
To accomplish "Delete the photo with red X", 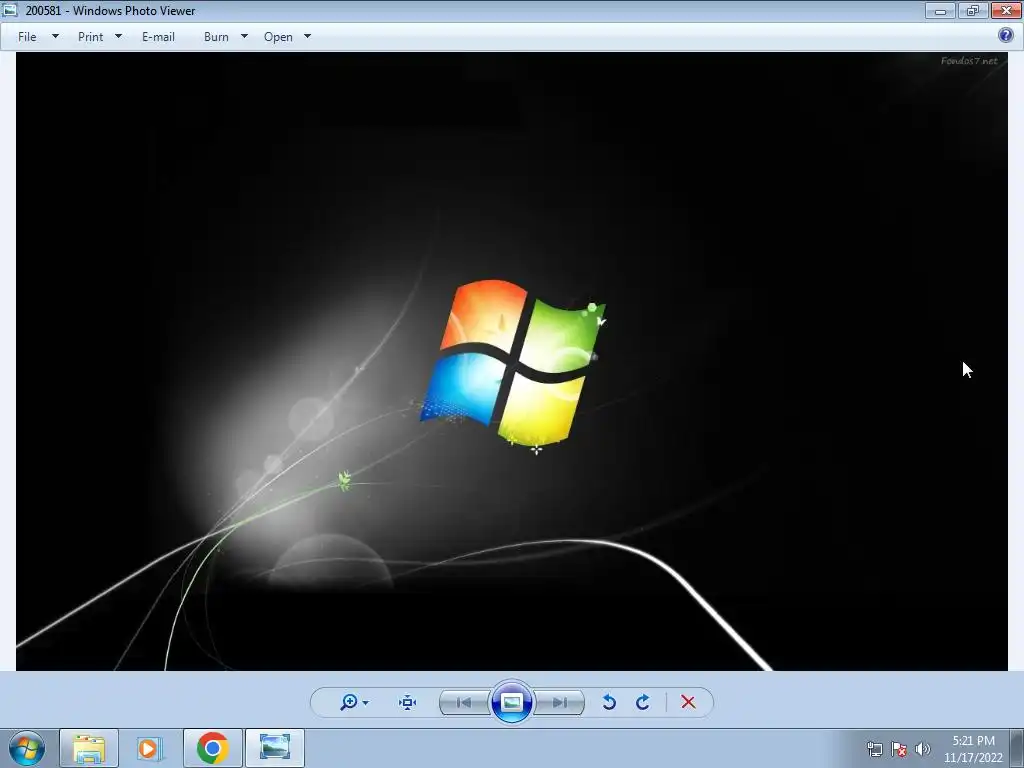I will pyautogui.click(x=688, y=702).
